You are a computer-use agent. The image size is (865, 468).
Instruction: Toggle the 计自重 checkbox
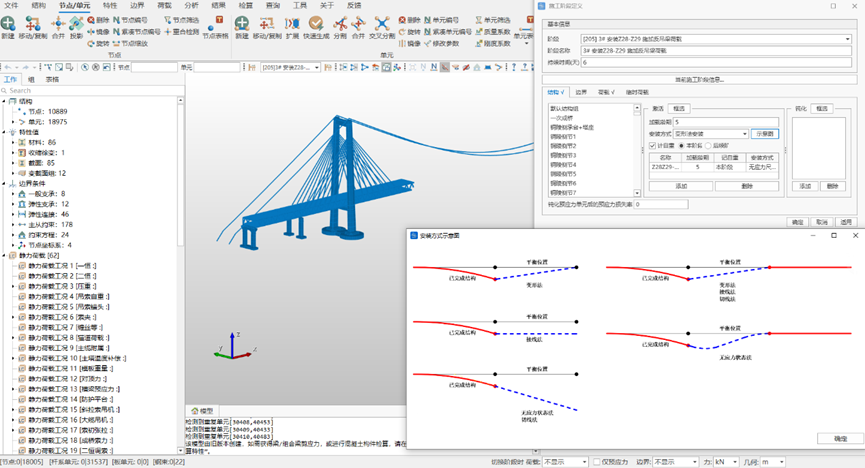click(653, 145)
